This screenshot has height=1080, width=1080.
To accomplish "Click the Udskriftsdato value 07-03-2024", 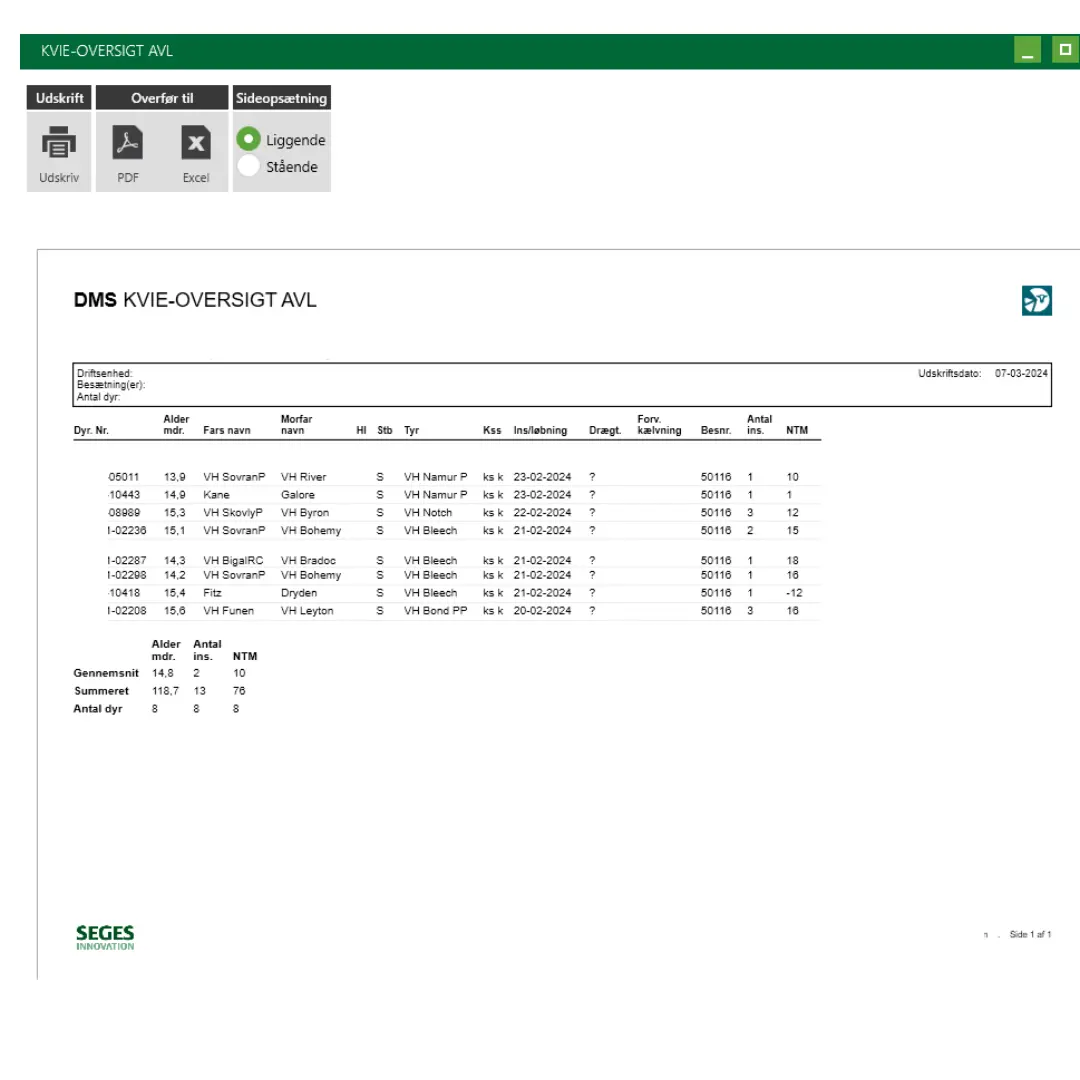I will [1021, 373].
